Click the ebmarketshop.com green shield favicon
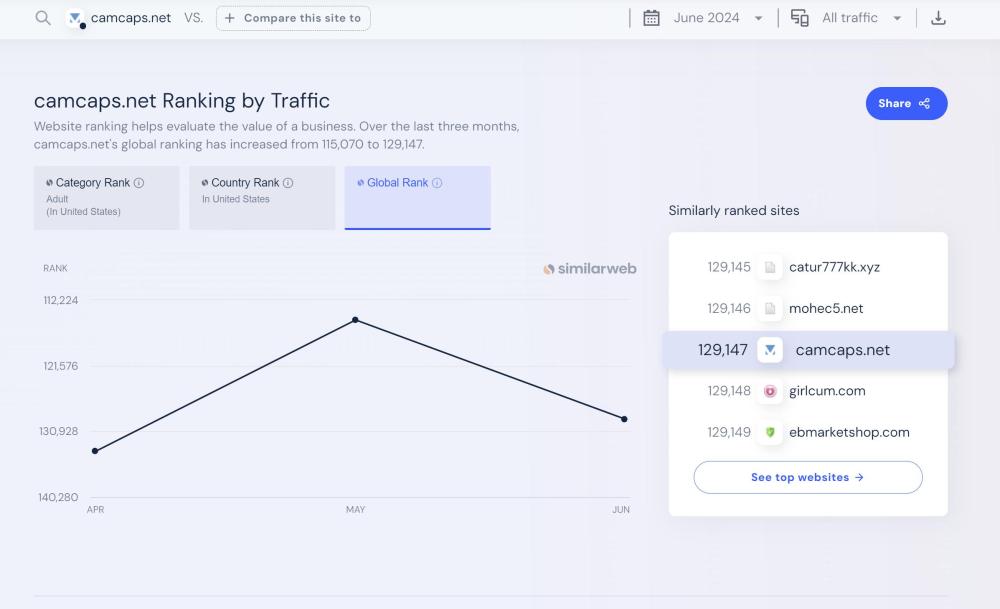 pos(770,432)
